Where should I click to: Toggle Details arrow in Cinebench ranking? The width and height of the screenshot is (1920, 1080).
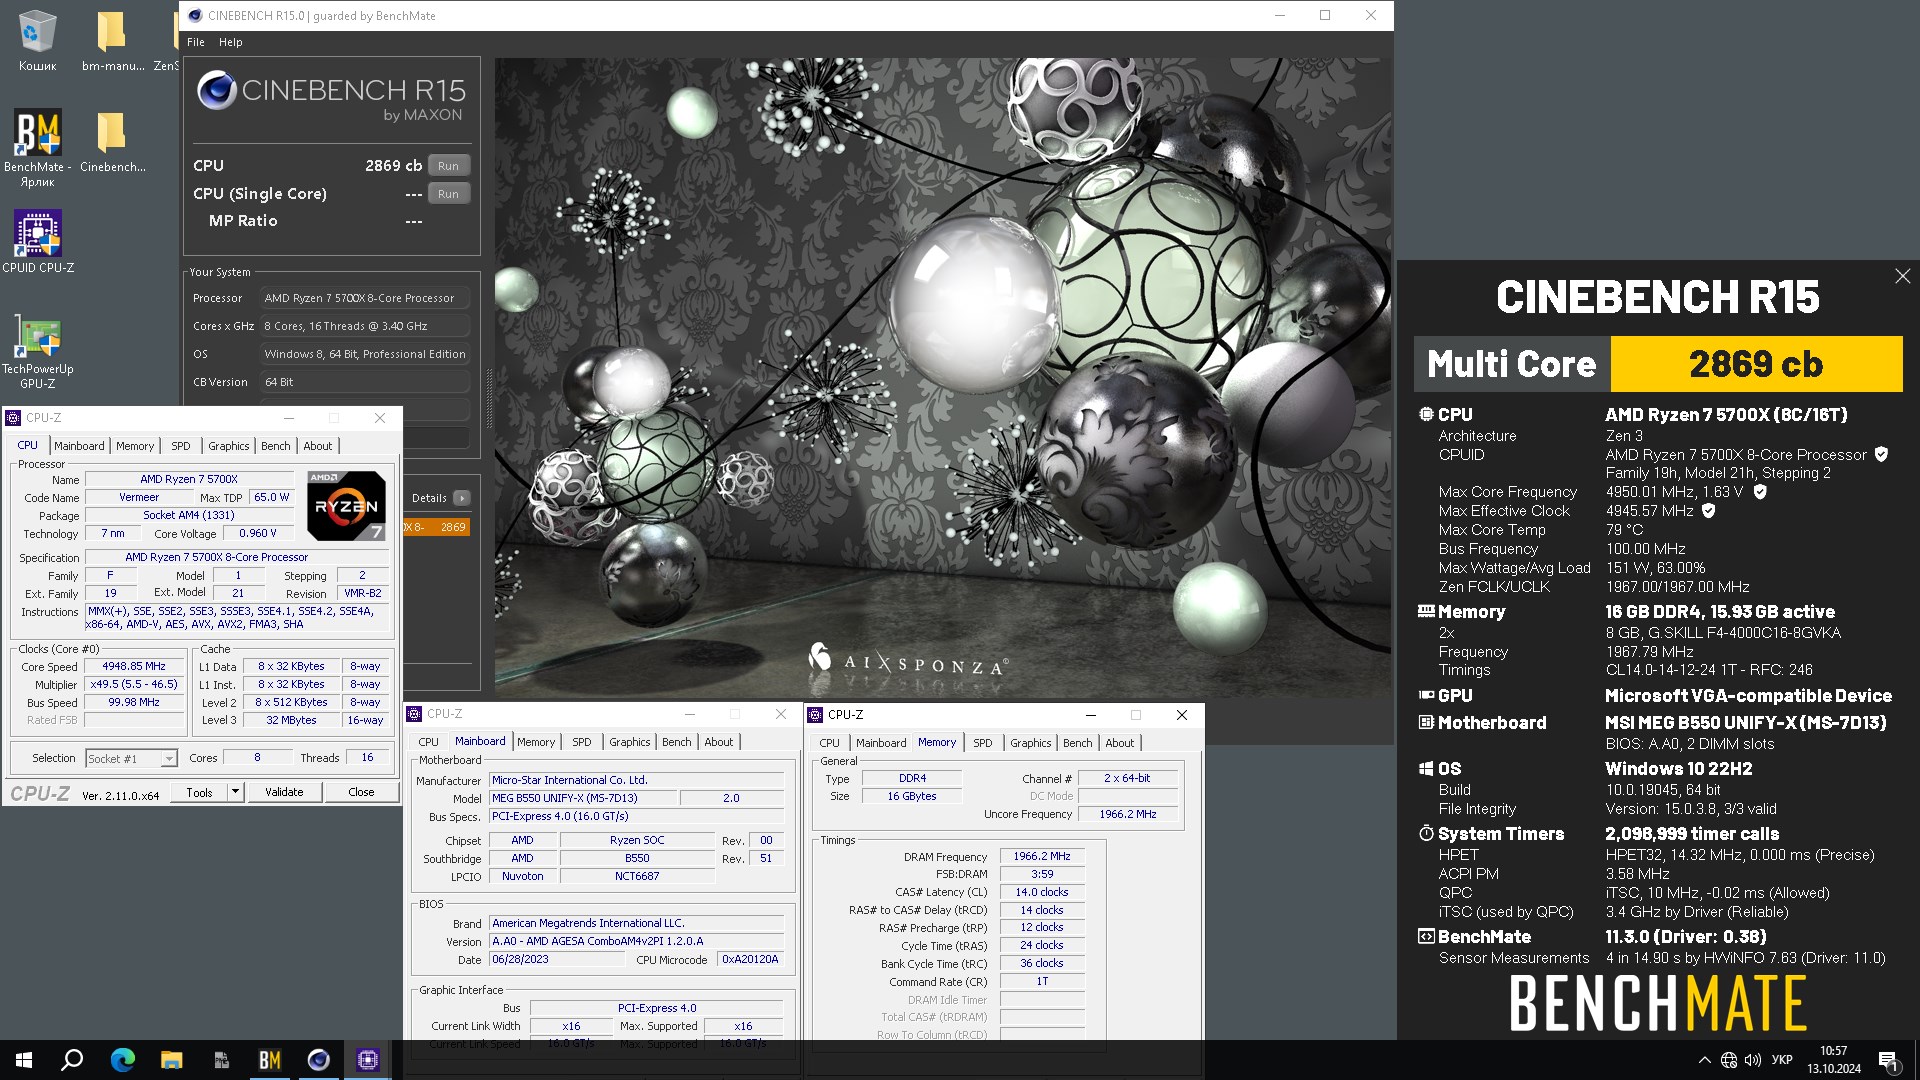click(x=462, y=498)
